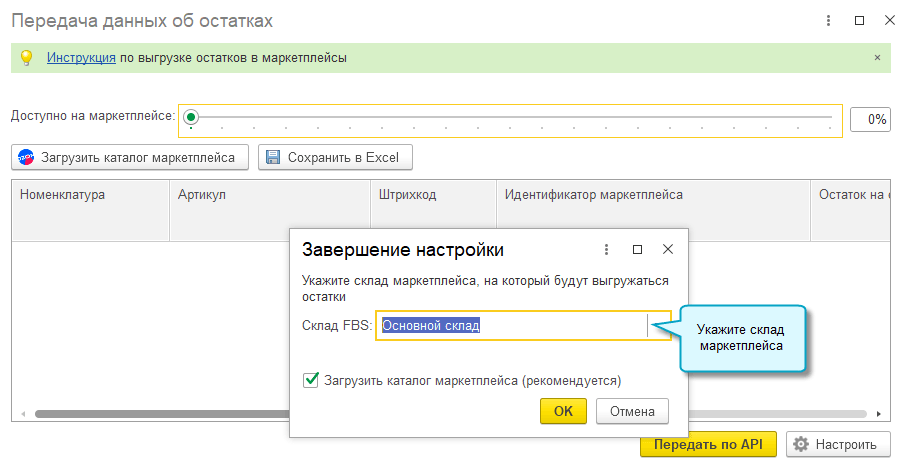Open the Инструкция link
The width and height of the screenshot is (910, 466).
81,58
